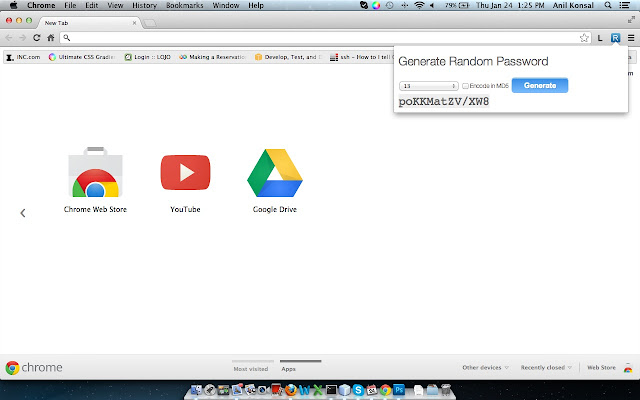Screen dimensions: 640x400
Task: Open the Chrome hamburger menu
Action: point(631,38)
